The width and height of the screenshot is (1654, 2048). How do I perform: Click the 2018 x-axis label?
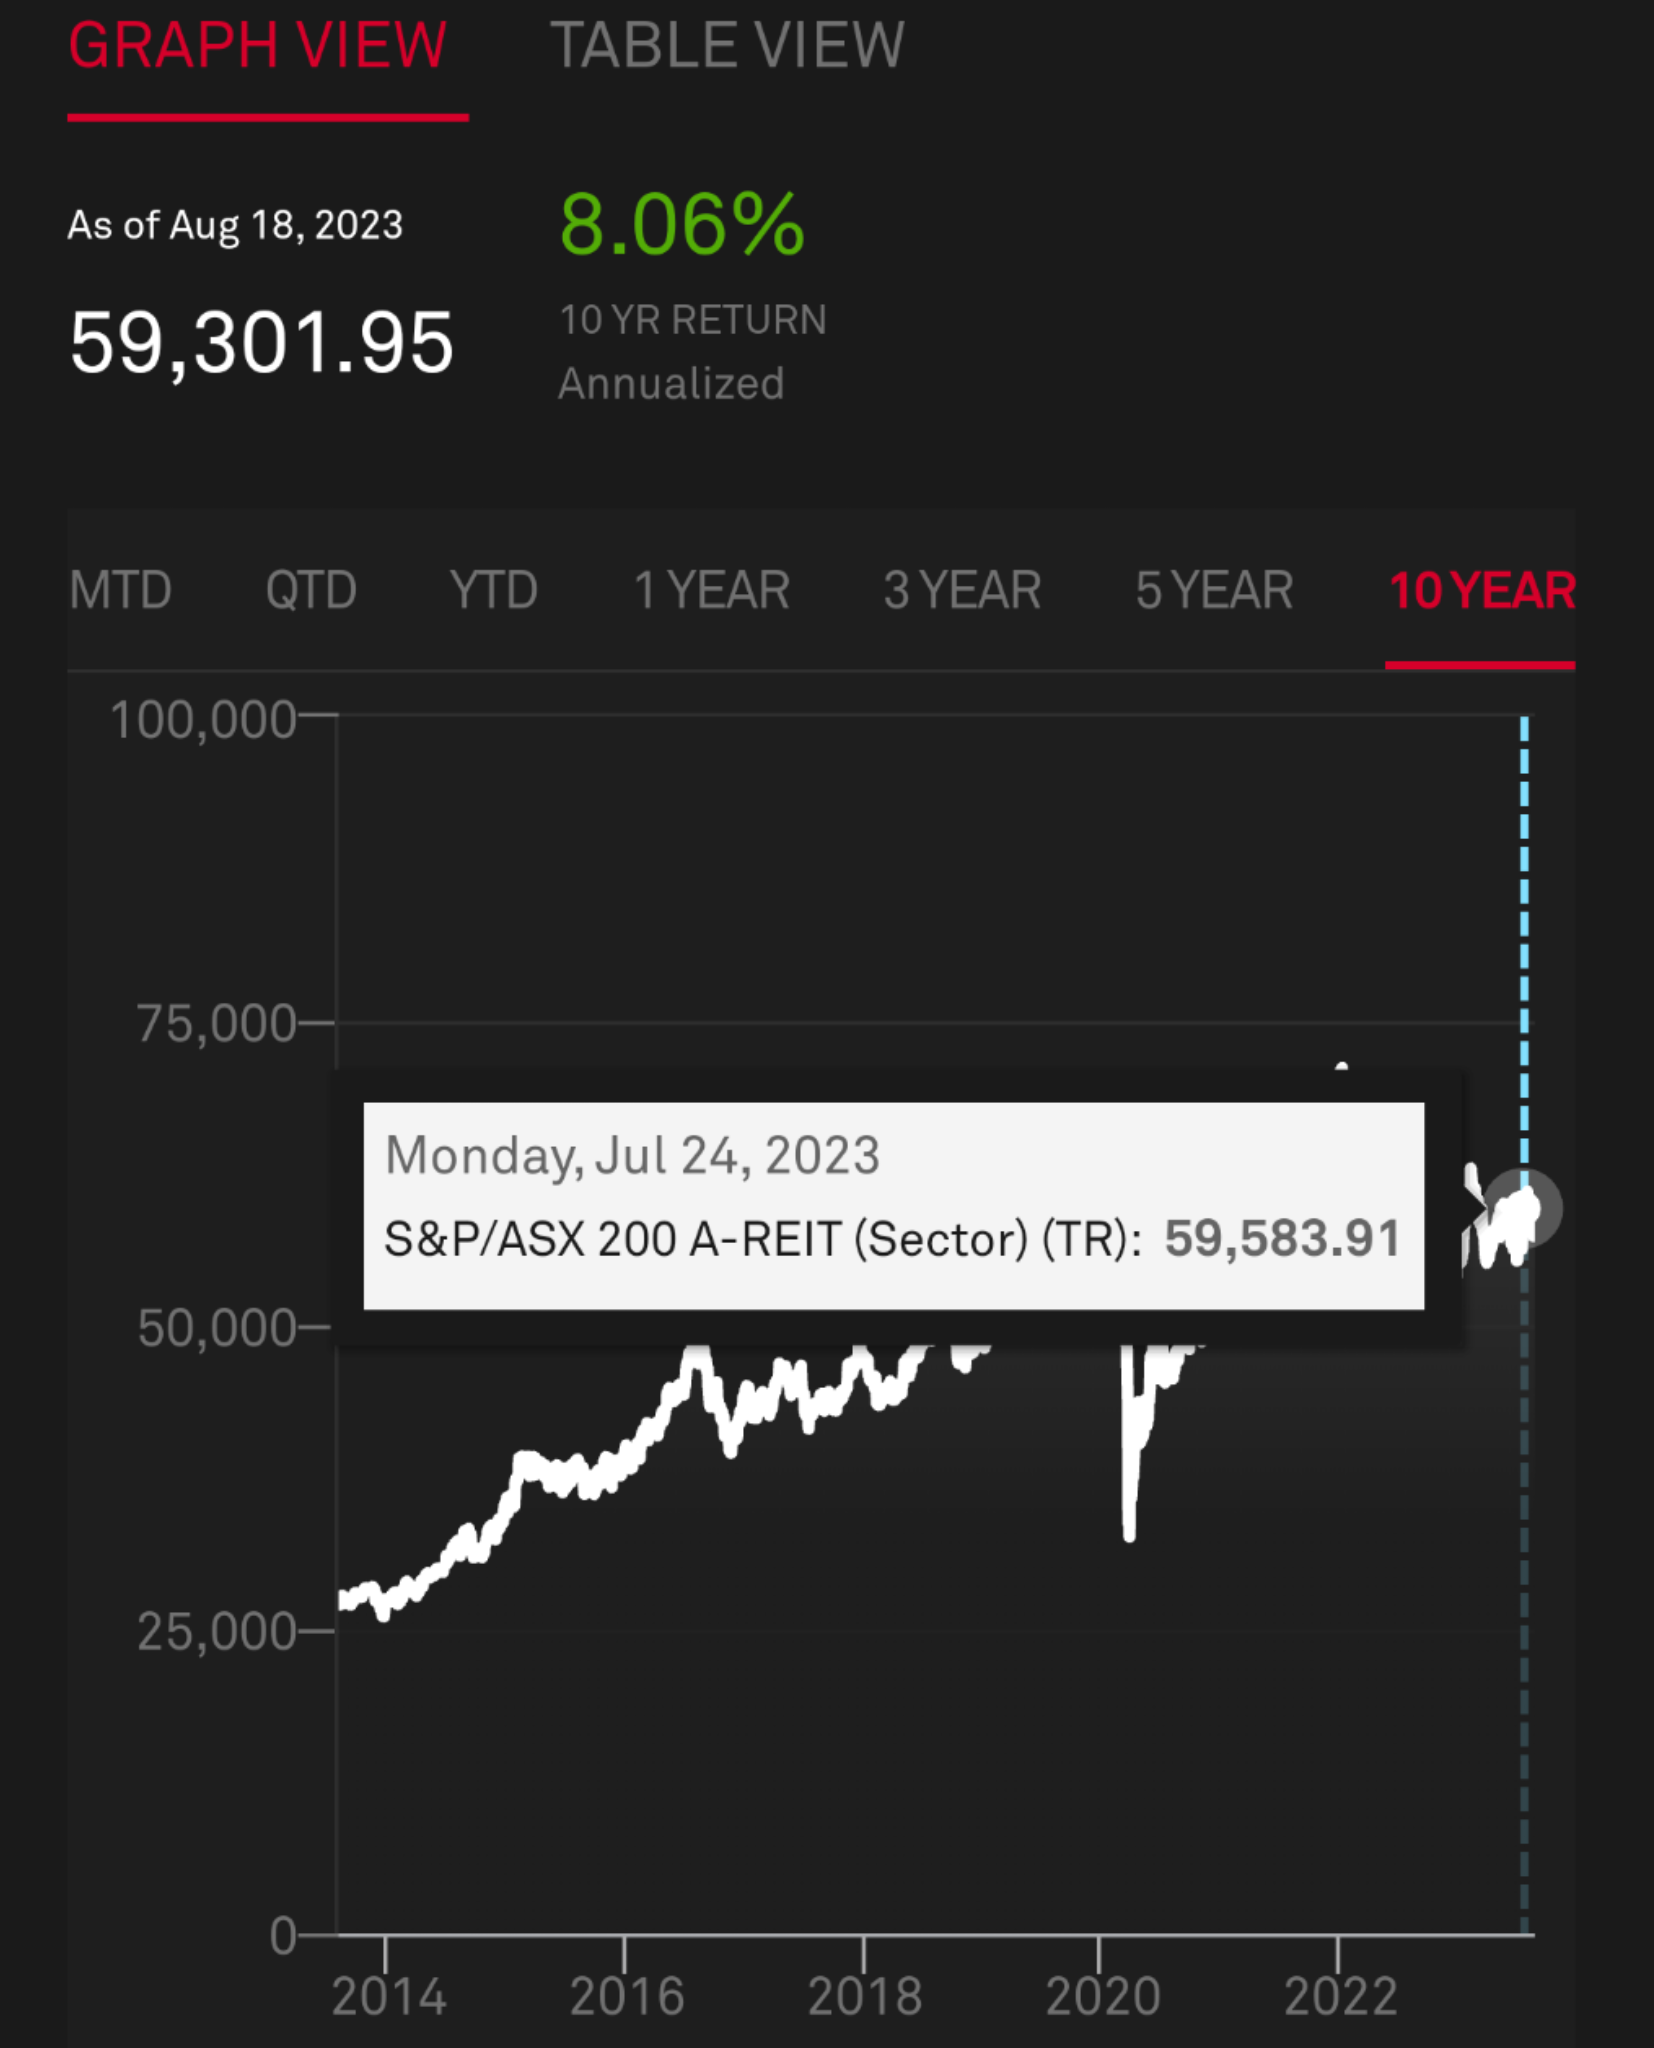pyautogui.click(x=864, y=1996)
